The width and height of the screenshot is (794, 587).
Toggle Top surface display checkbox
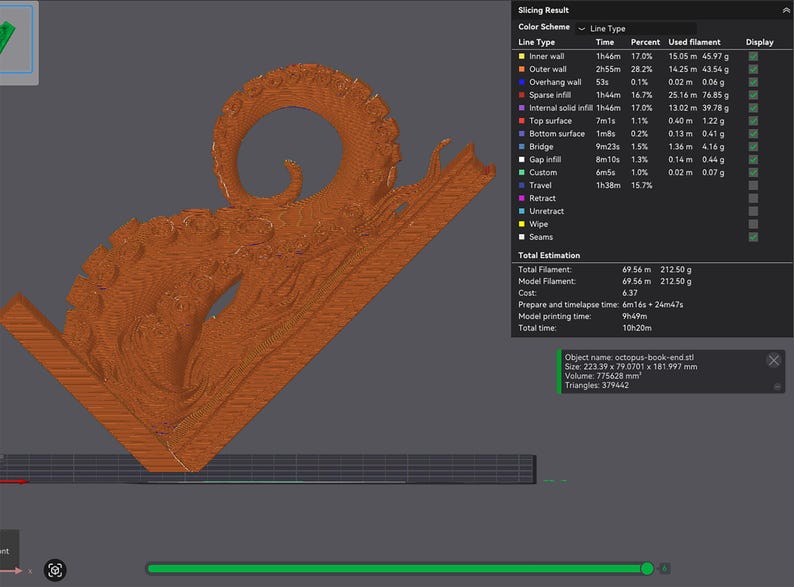[753, 121]
